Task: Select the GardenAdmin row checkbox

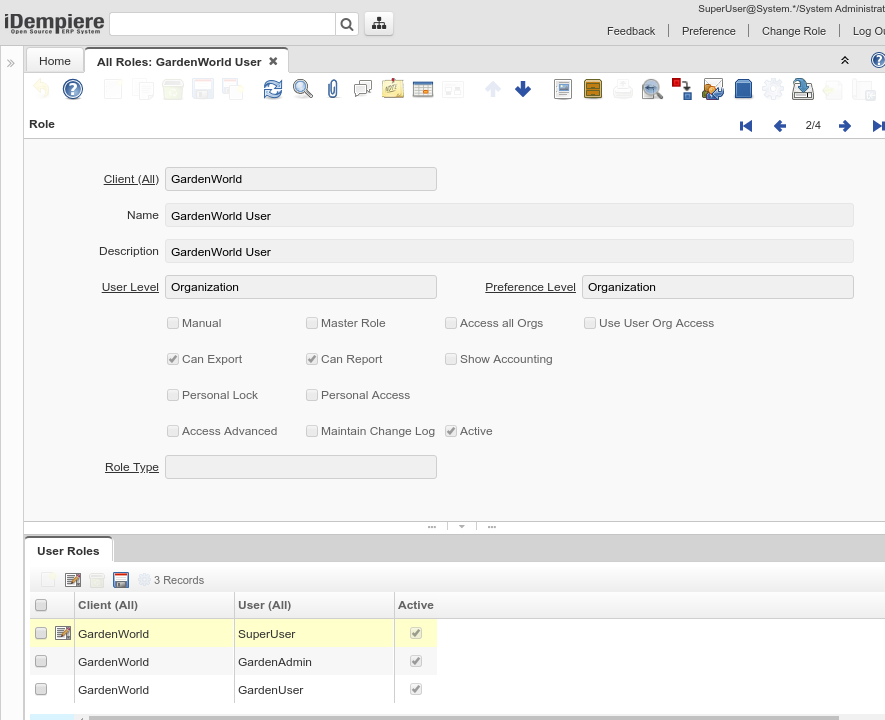Action: 41,662
